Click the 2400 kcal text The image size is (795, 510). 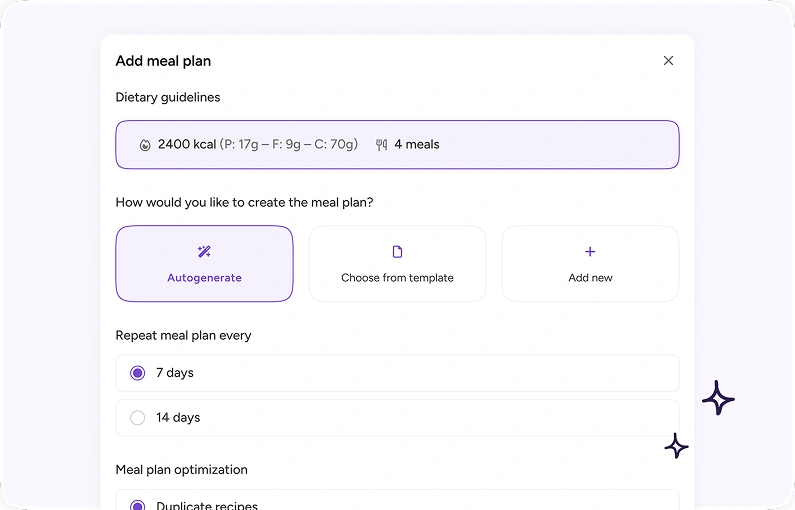(x=187, y=144)
